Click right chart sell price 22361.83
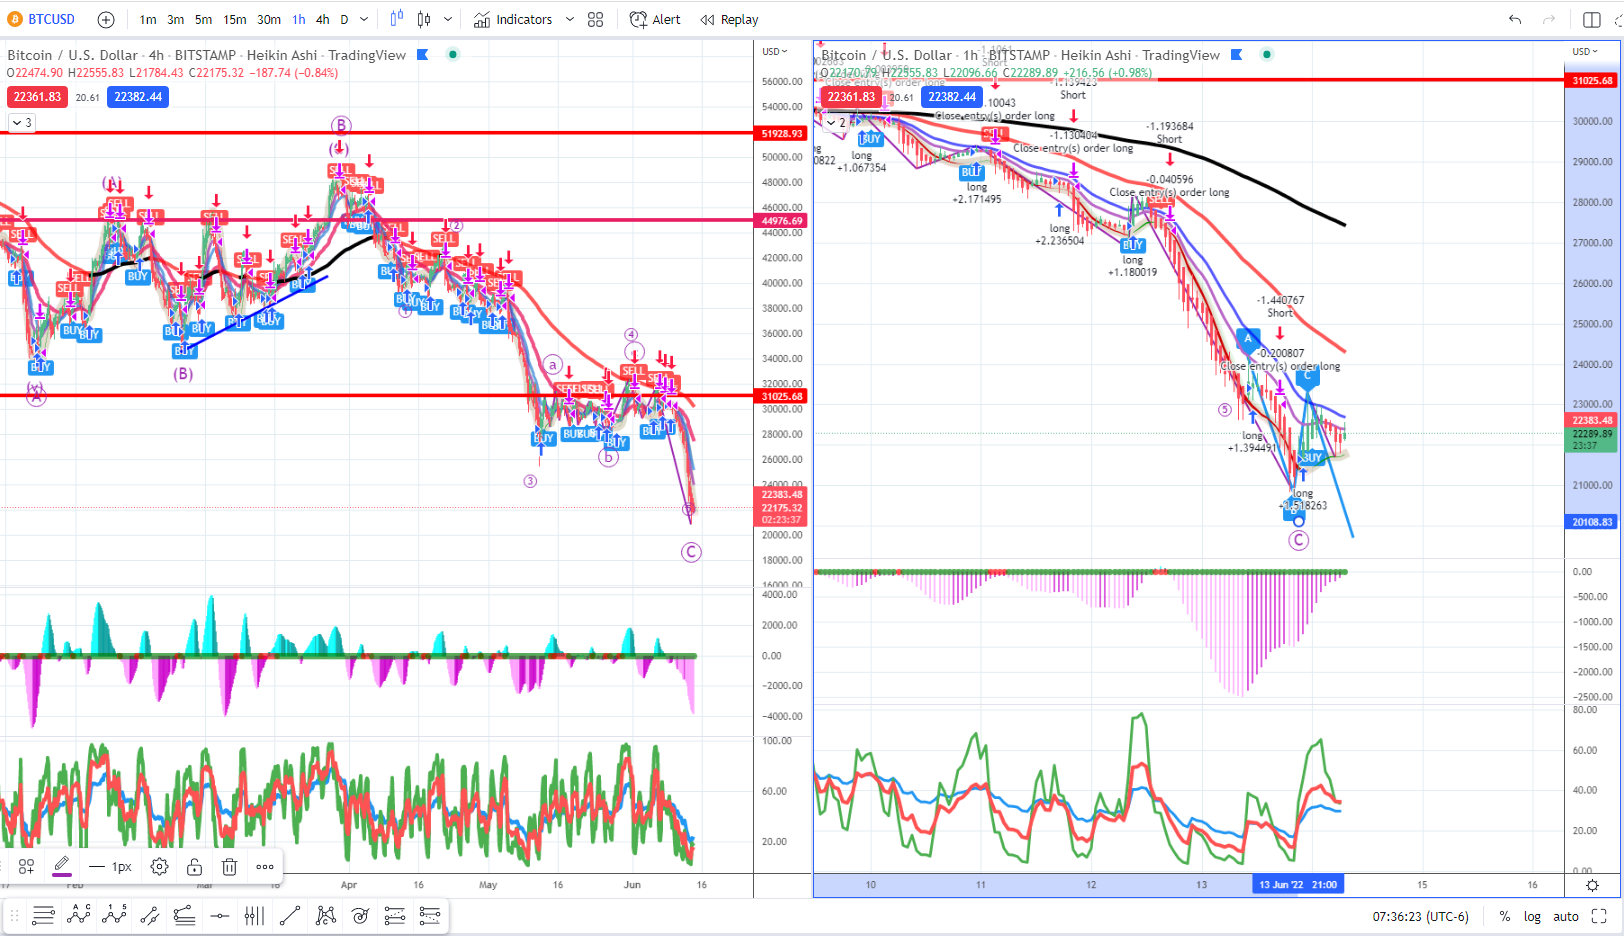 [851, 97]
